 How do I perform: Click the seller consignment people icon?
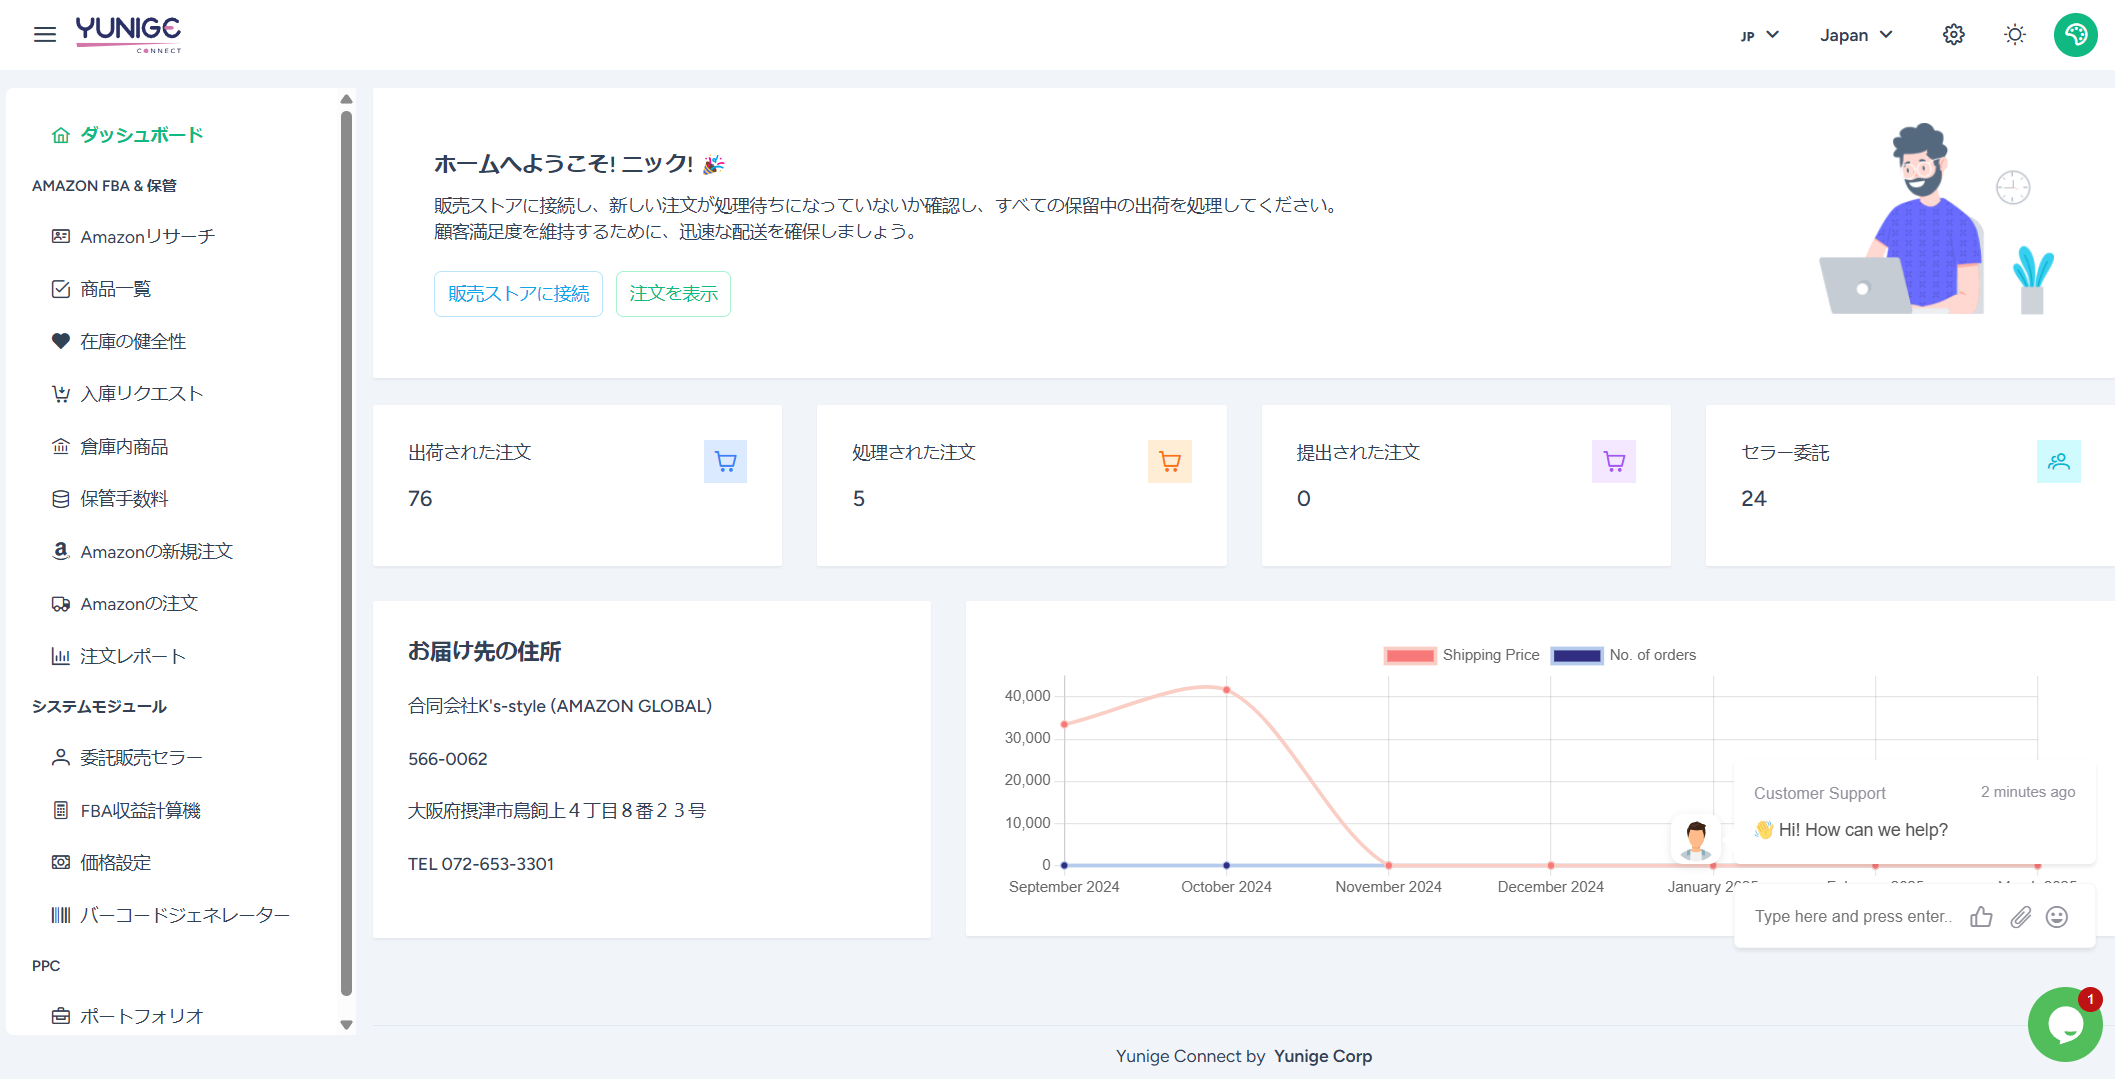(x=2058, y=462)
